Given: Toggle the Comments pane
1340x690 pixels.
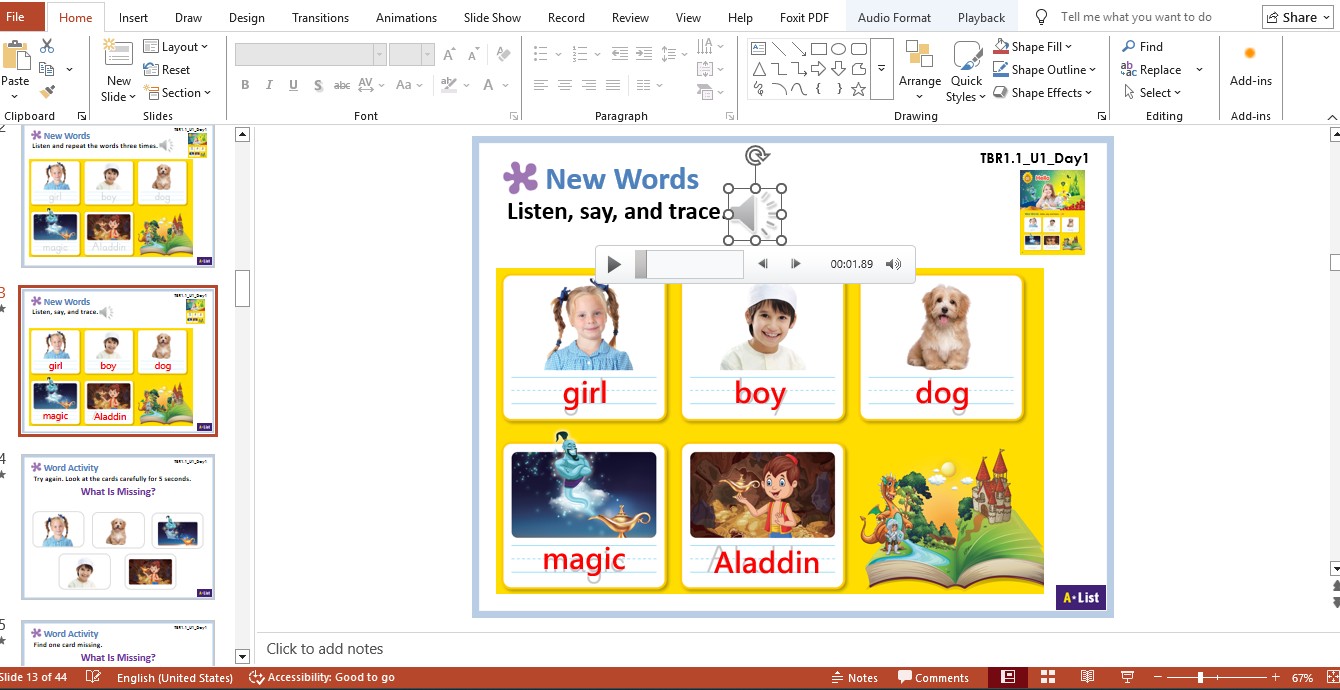Looking at the screenshot, I should tap(933, 678).
